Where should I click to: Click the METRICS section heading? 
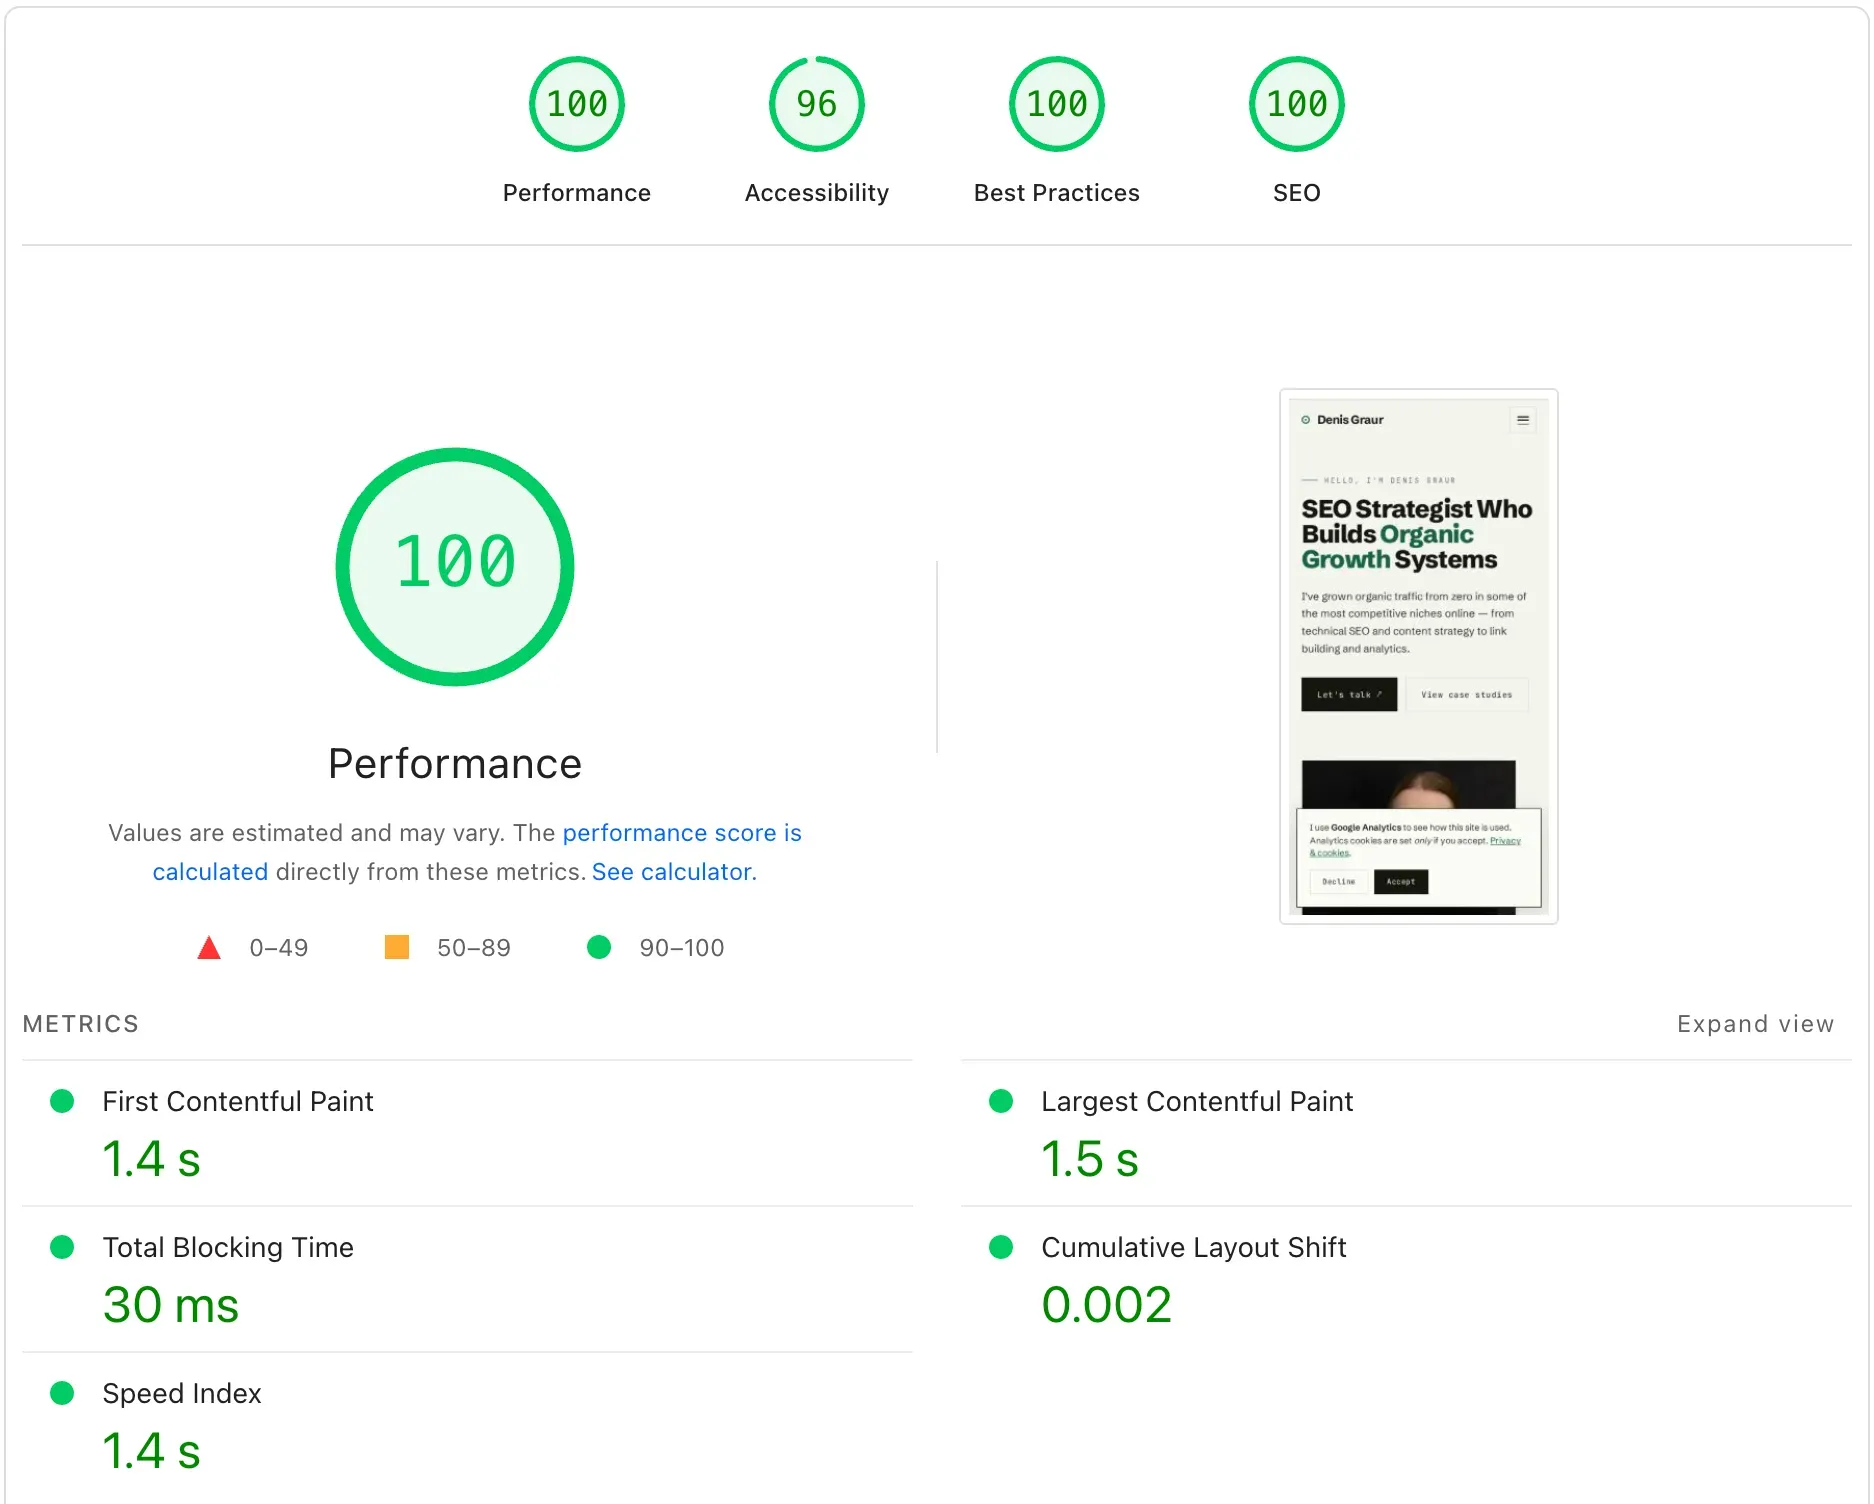coord(81,1024)
